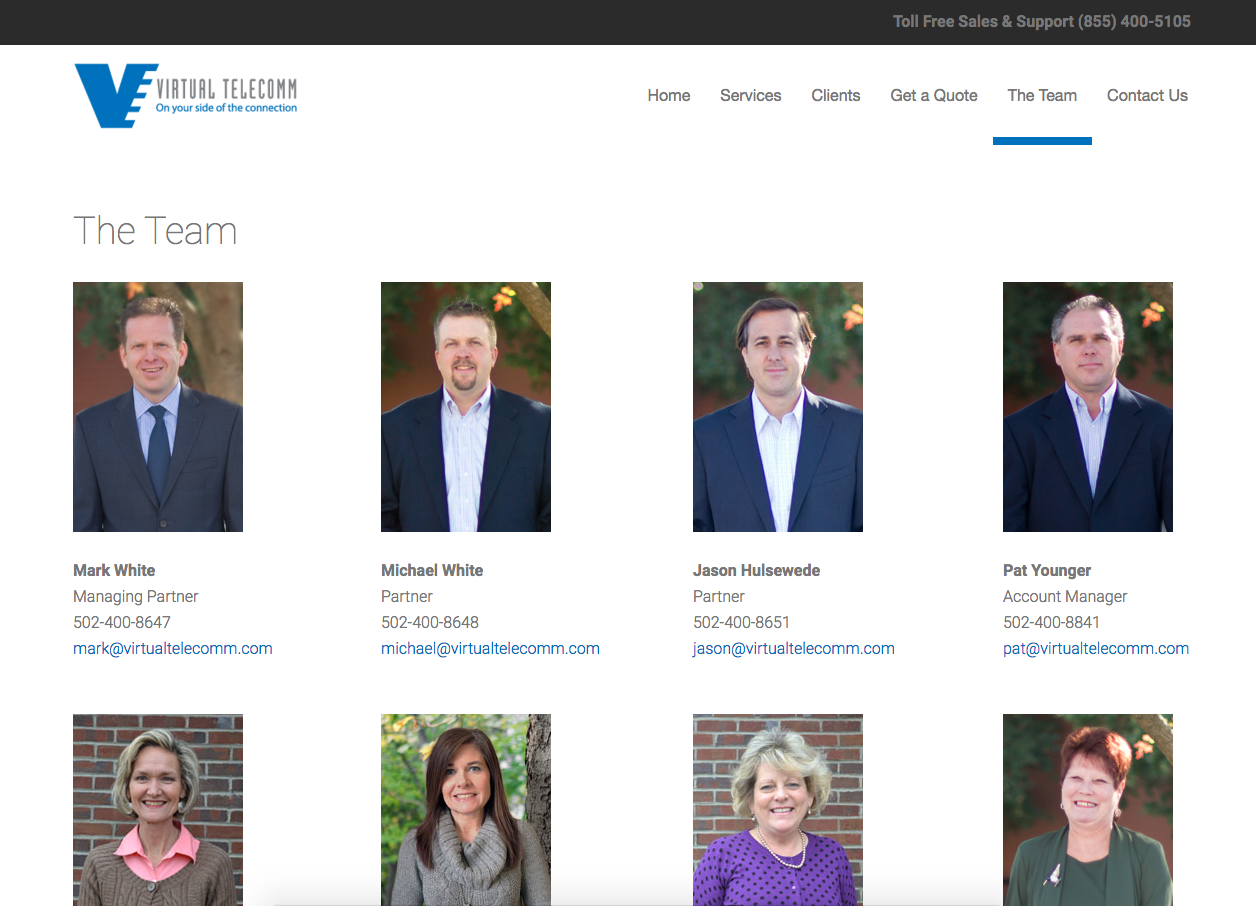Click phone number 502-400-8647
The width and height of the screenshot is (1256, 906).
click(x=122, y=622)
